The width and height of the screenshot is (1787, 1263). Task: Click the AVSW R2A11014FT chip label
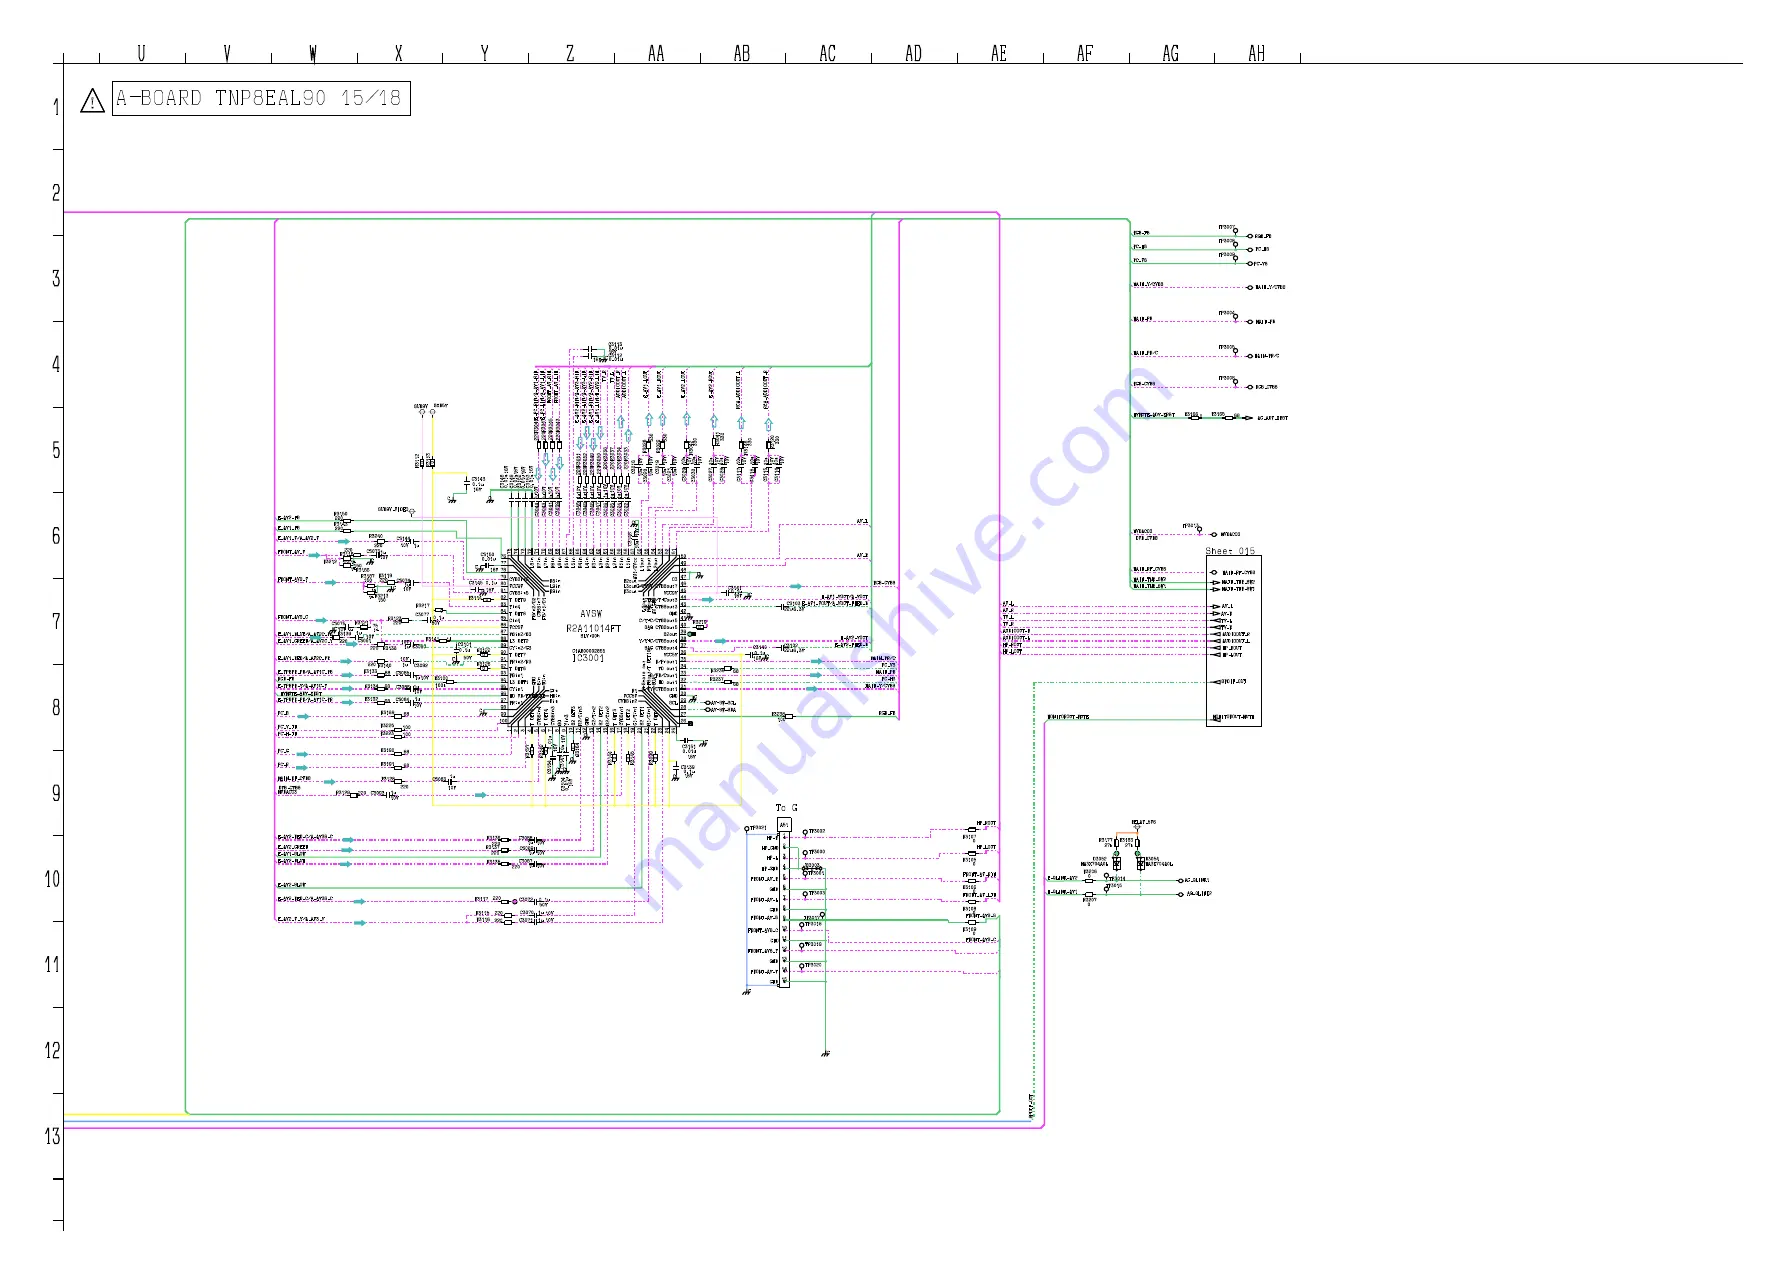click(x=593, y=621)
